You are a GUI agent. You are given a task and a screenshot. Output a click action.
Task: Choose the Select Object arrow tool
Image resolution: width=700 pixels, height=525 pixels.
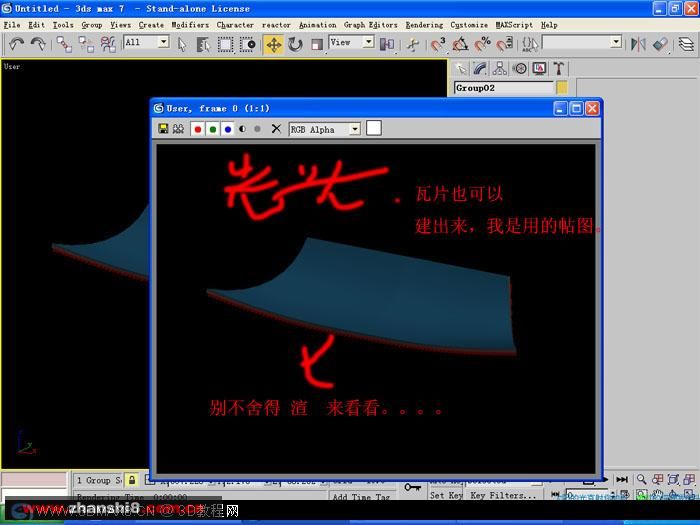click(x=182, y=44)
